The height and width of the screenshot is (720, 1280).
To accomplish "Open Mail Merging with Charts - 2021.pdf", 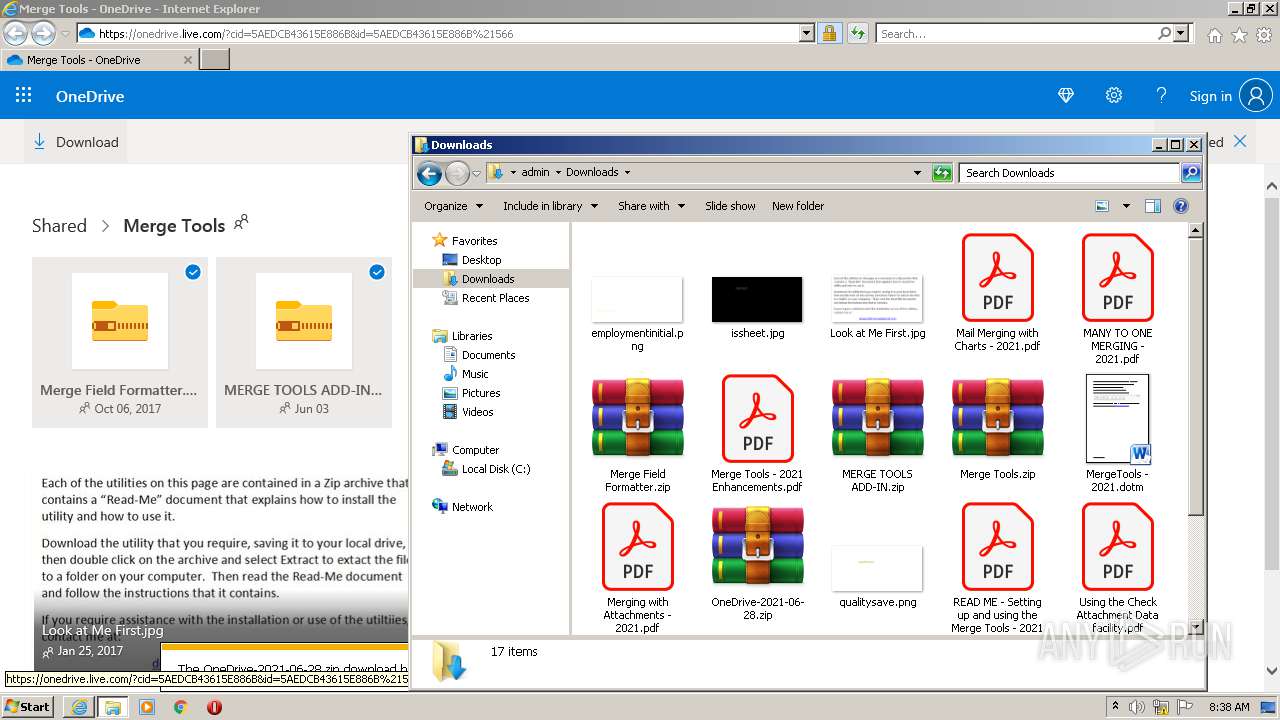I will point(998,278).
